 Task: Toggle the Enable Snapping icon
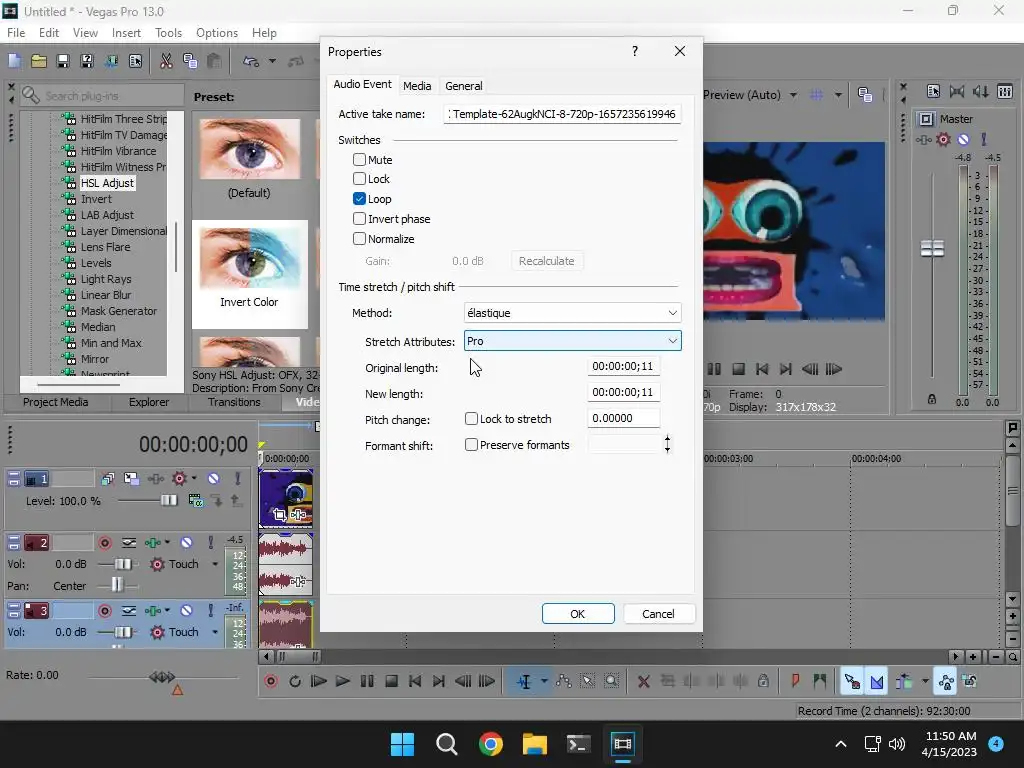(852, 681)
